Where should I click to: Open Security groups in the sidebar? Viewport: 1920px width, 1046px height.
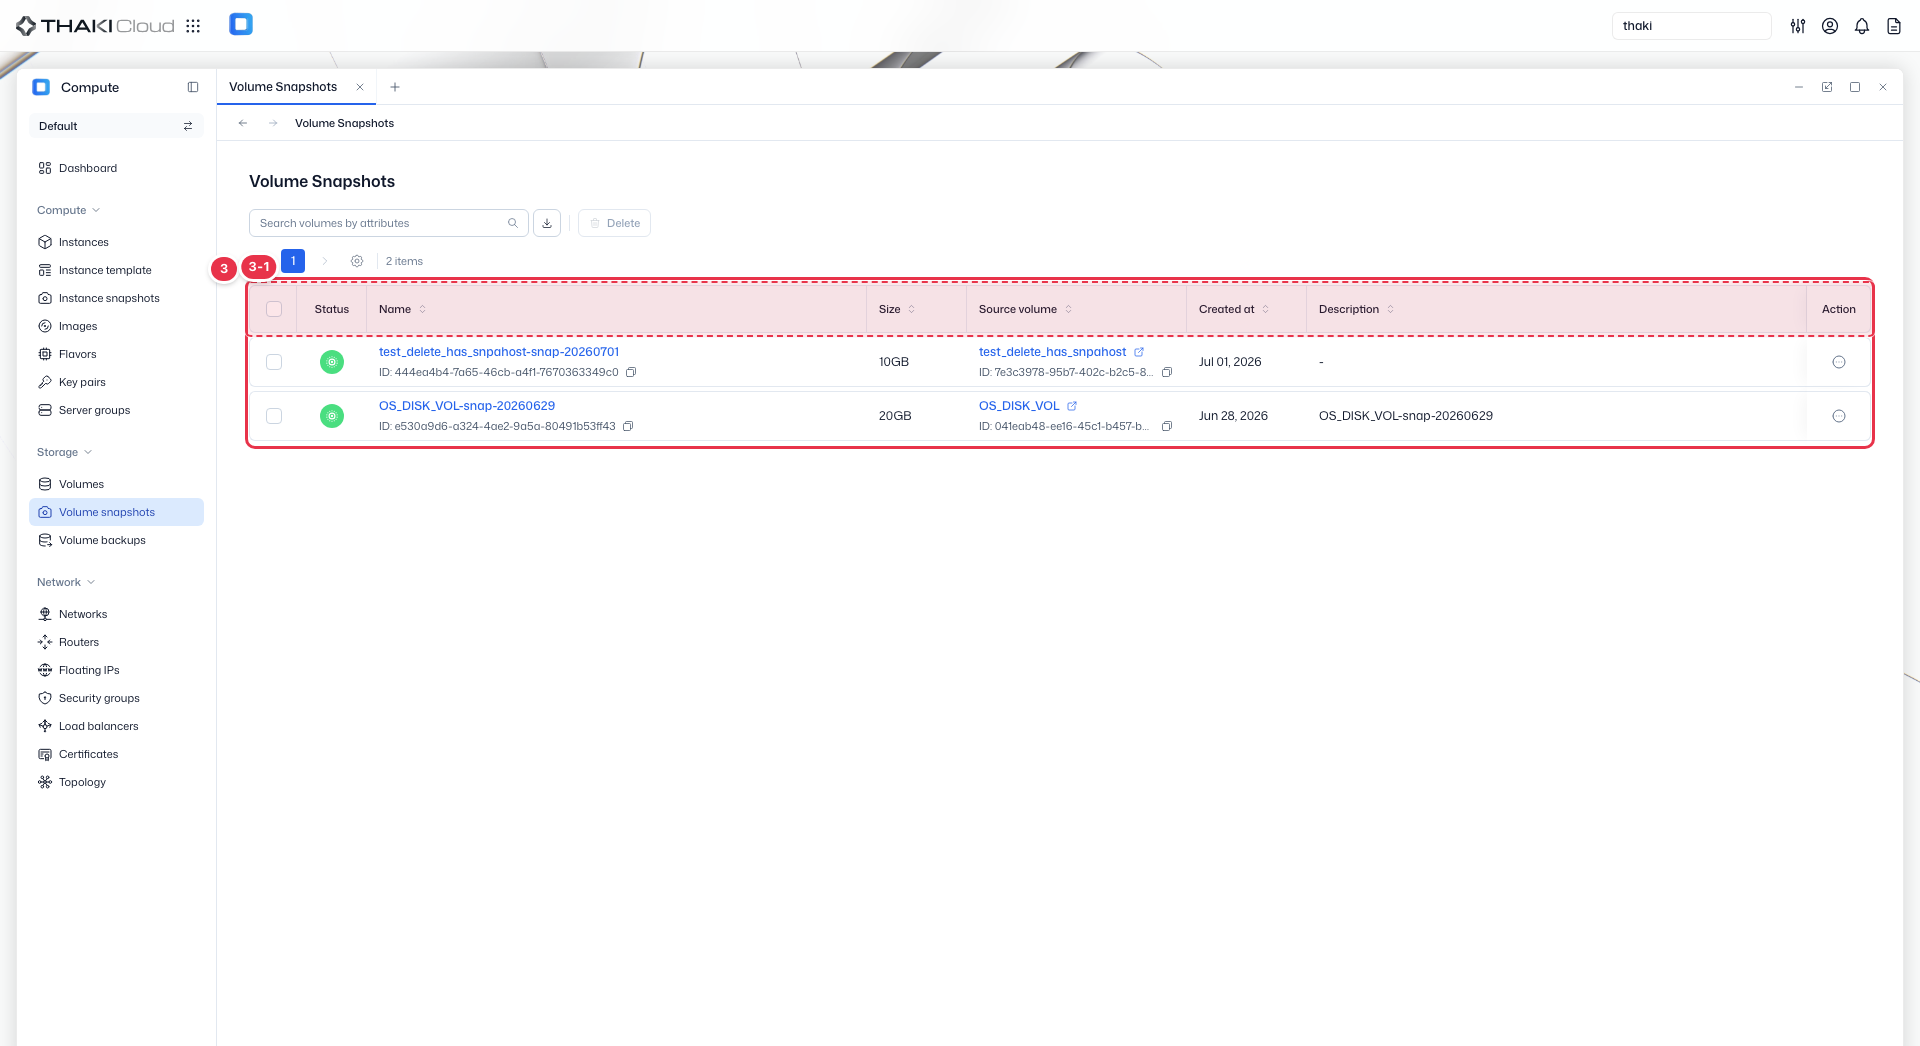coord(116,698)
